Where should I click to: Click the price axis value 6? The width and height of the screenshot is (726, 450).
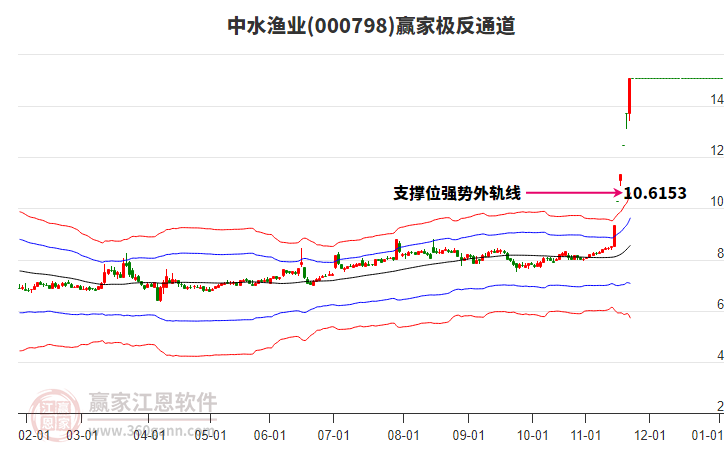pos(720,304)
